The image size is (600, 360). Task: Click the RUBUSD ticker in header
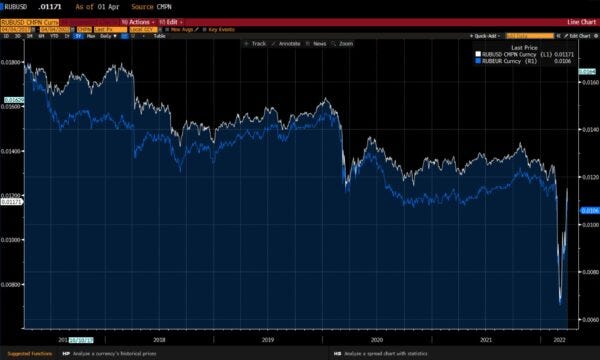click(16, 7)
